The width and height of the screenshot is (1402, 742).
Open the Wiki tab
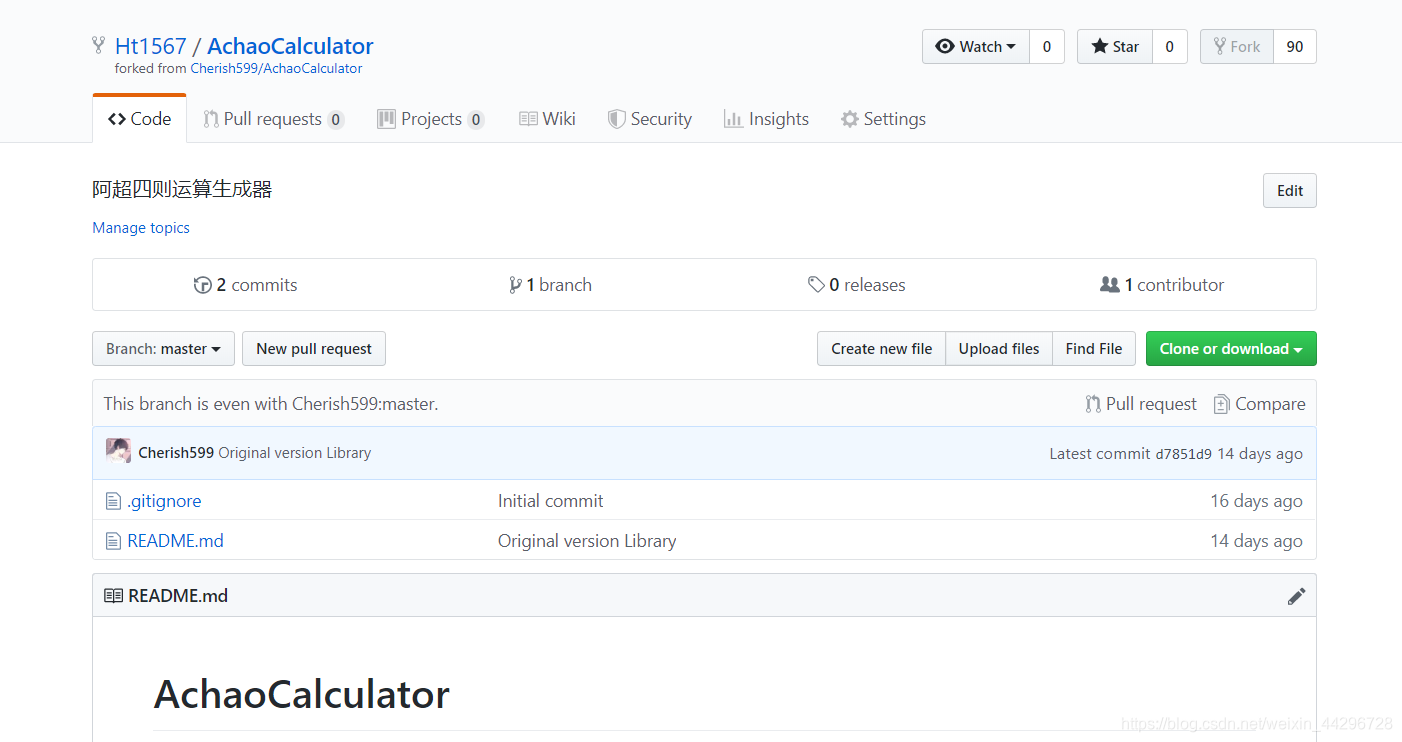click(x=547, y=119)
